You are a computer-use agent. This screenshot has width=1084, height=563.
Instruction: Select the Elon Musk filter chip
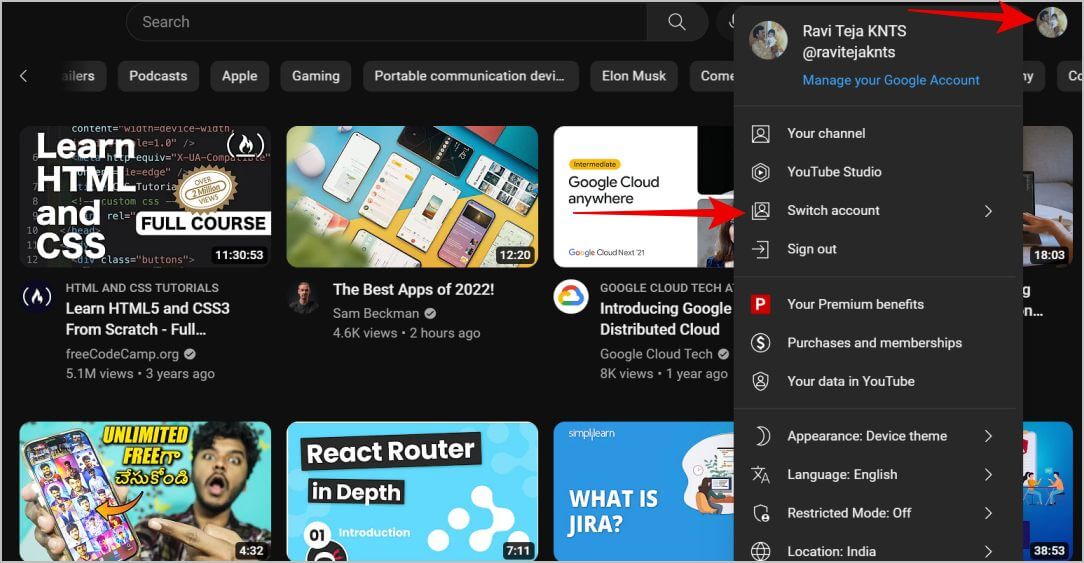click(x=634, y=76)
